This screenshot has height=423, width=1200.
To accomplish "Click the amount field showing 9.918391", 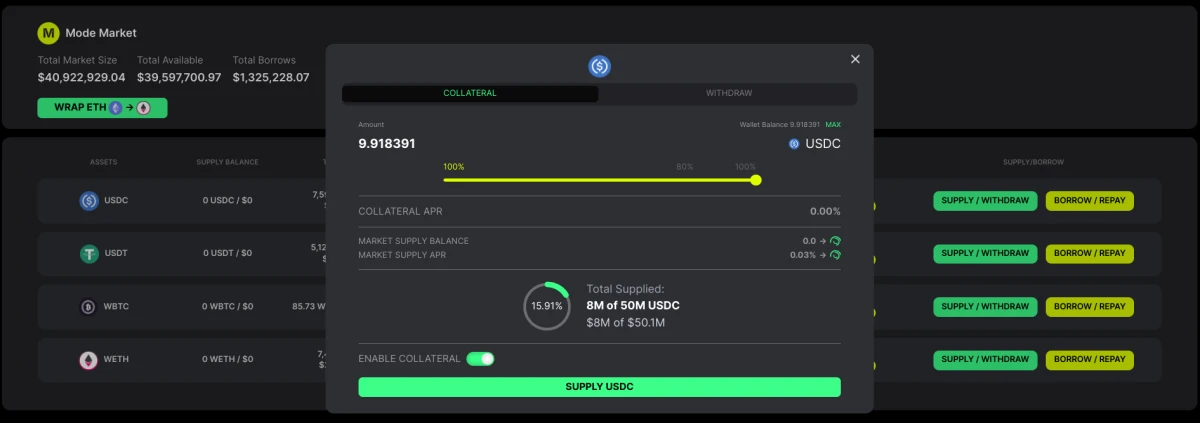I will pyautogui.click(x=387, y=144).
